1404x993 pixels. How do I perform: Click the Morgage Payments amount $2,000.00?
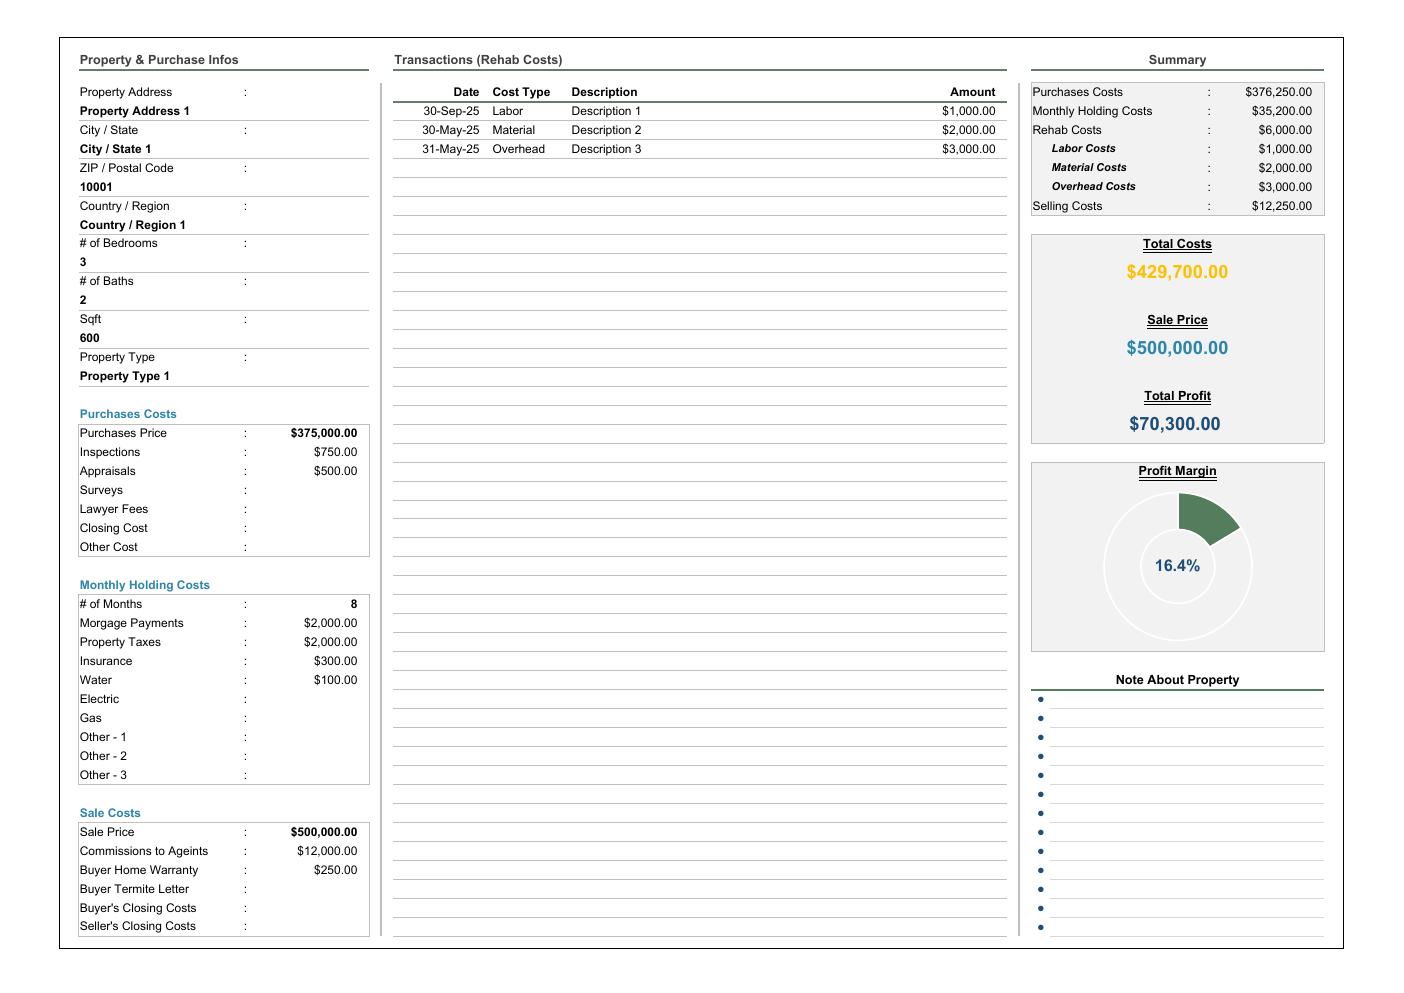tap(330, 623)
